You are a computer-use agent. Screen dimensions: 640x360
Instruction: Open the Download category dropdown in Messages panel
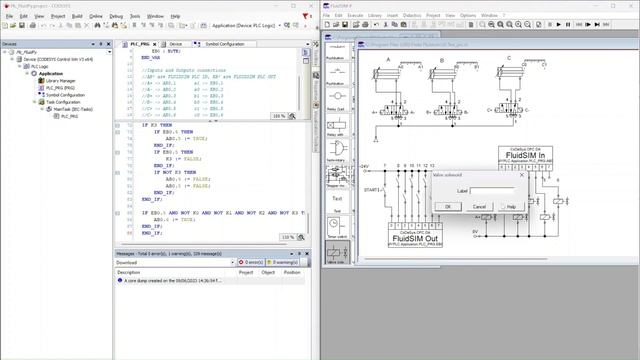[232, 262]
